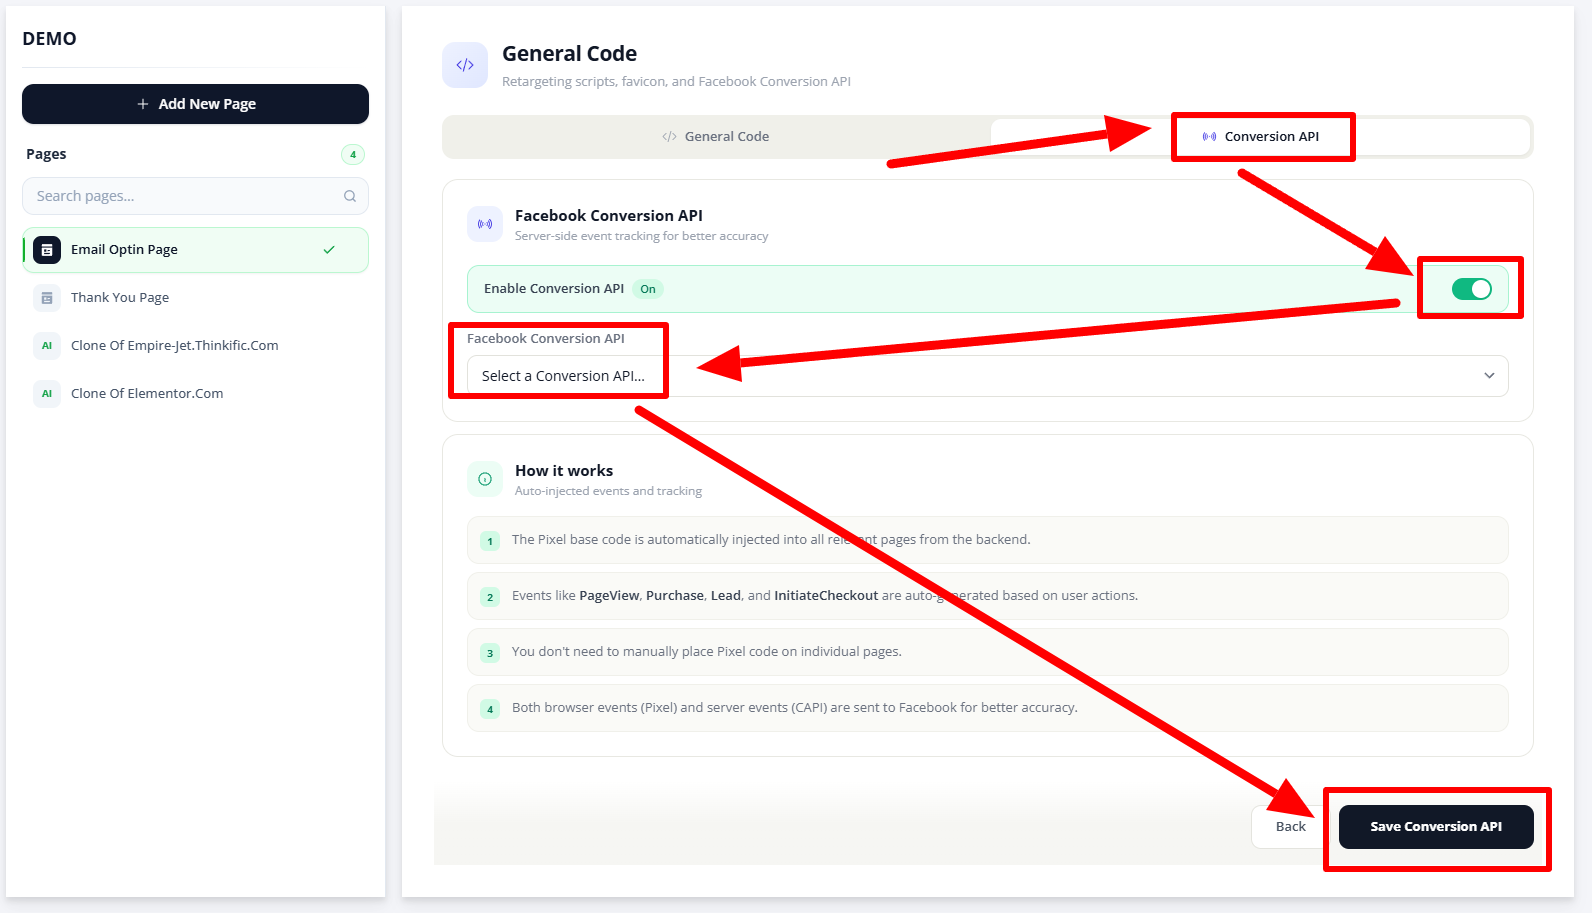Click the step 3 number badge
Image resolution: width=1592 pixels, height=913 pixels.
[490, 653]
